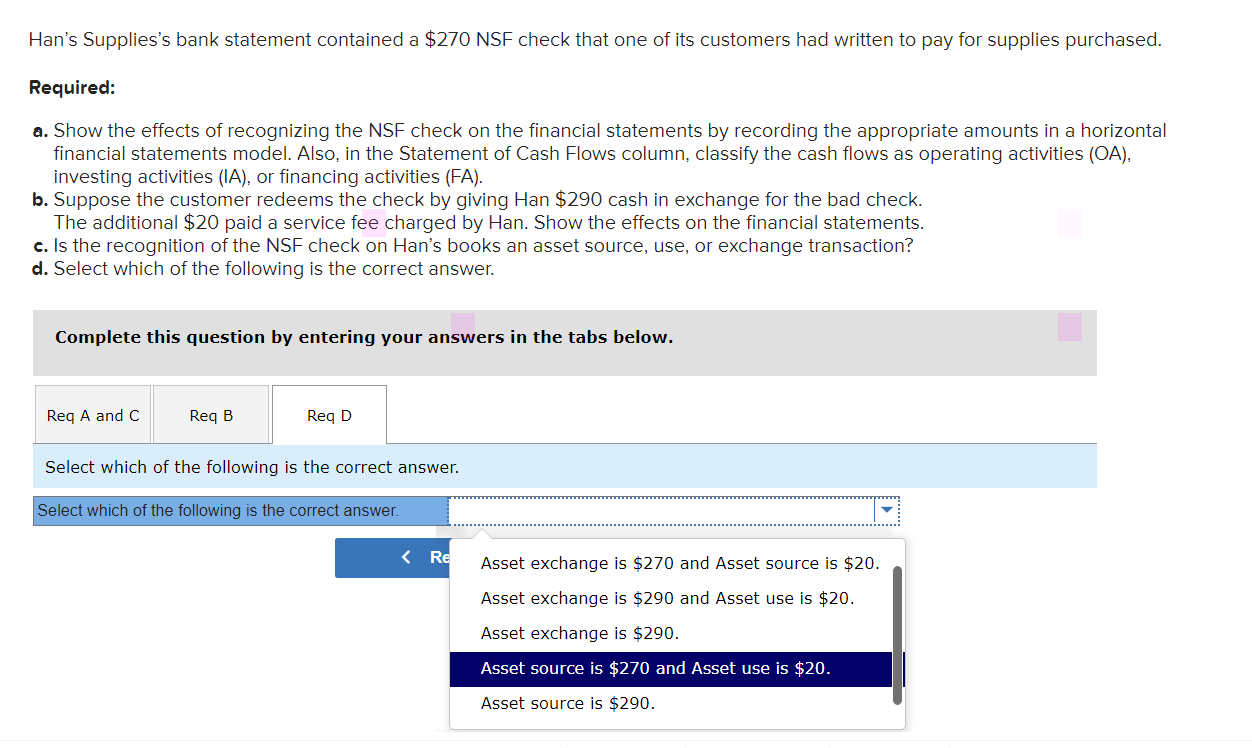Open the answer dropdown via its arrow
The width and height of the screenshot is (1252, 748).
point(886,510)
